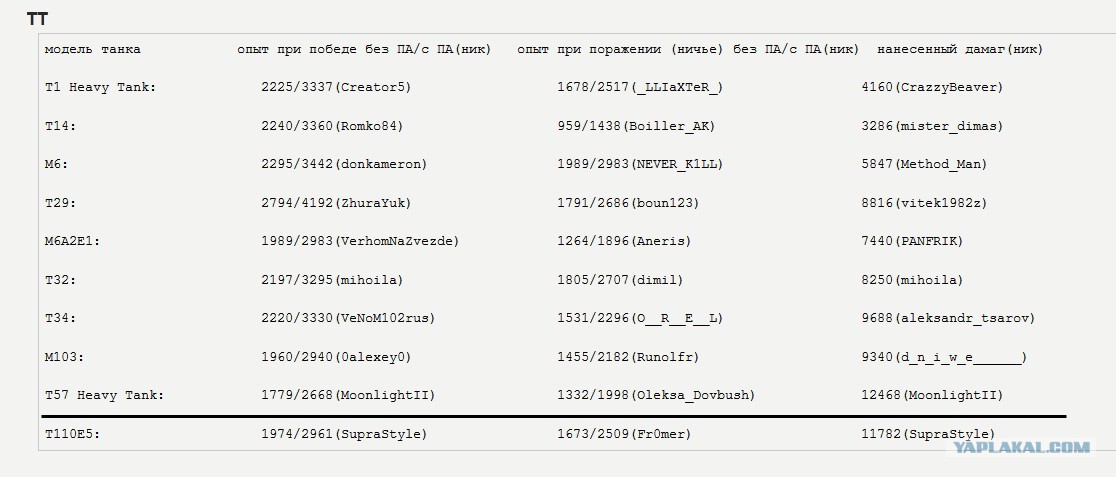Click the TT heading above the table
1116x477 pixels.
click(37, 19)
